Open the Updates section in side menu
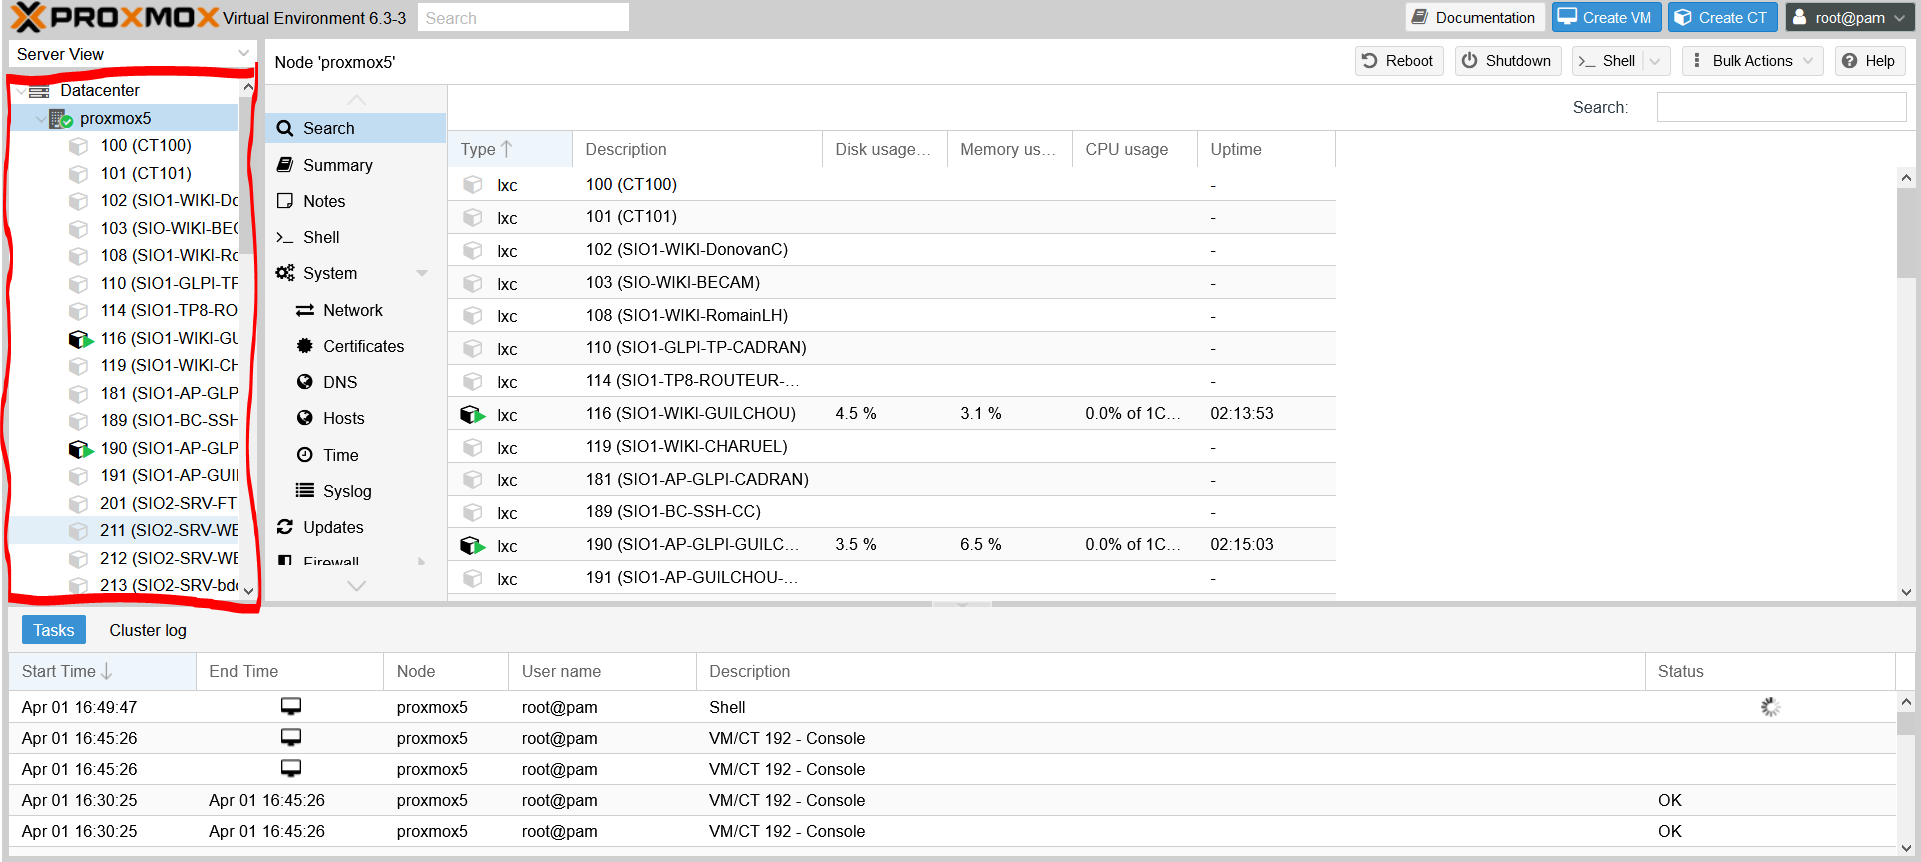The width and height of the screenshot is (1921, 862). coord(333,527)
